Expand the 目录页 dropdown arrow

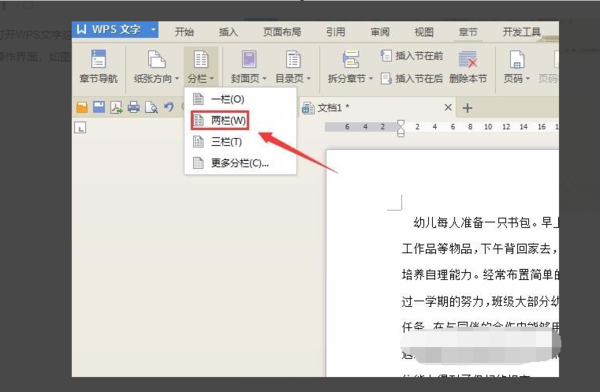point(308,79)
